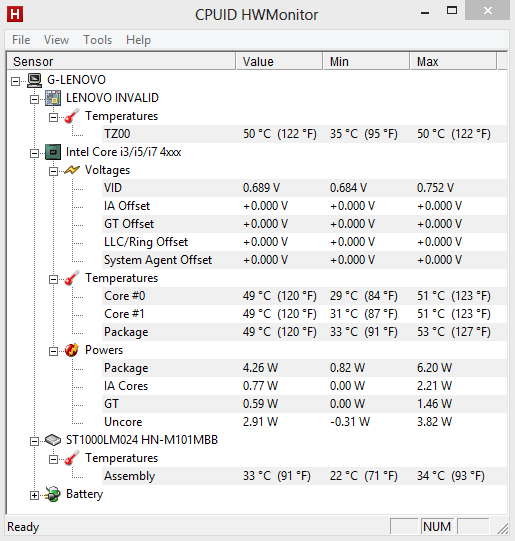
Task: Select the System Agent Offset row
Action: [x=305, y=260]
